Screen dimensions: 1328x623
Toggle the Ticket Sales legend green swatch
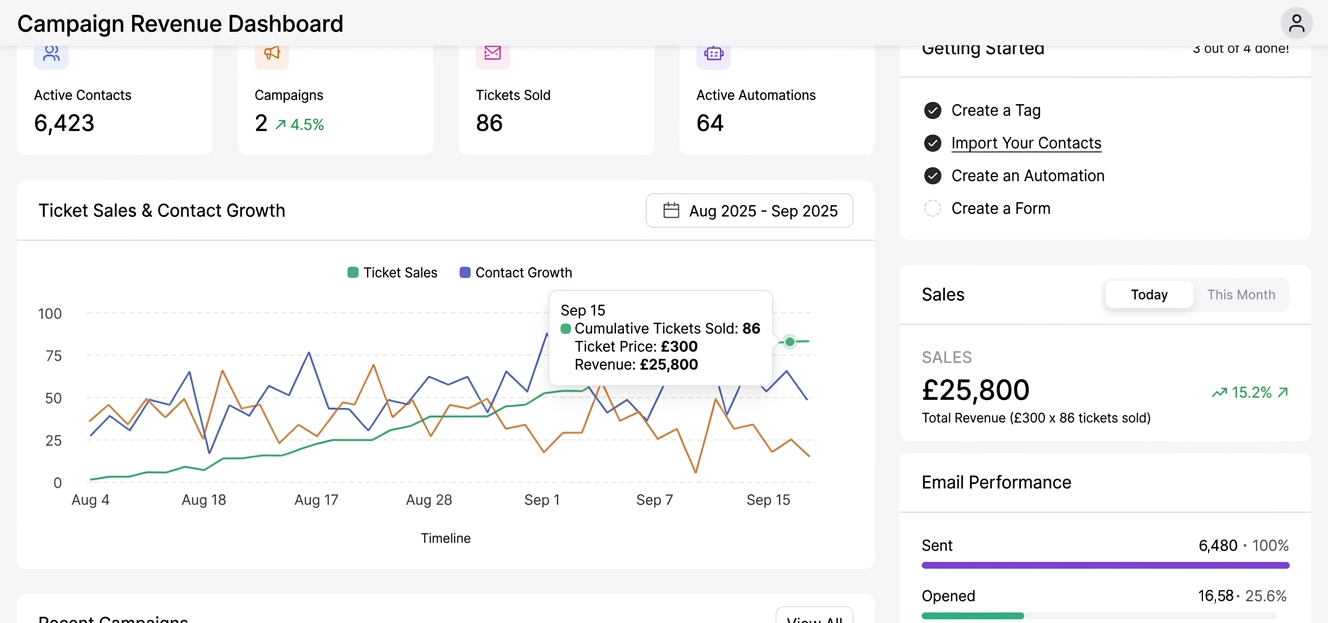[x=353, y=272]
